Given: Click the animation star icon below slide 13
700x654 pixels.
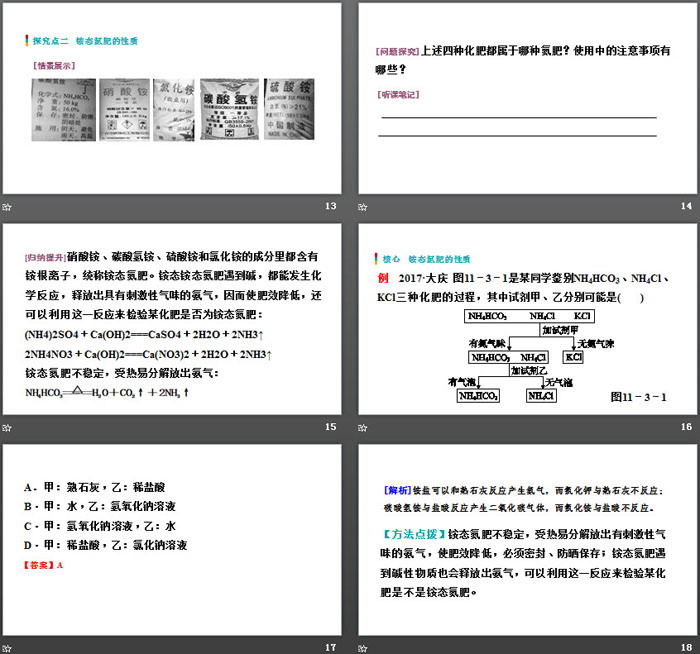Looking at the screenshot, I should point(7,206).
